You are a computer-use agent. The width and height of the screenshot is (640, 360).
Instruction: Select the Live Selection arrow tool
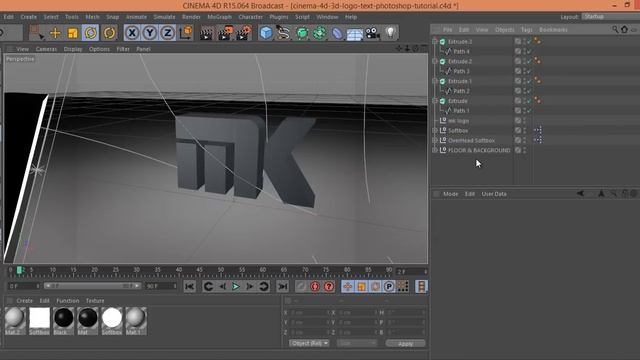[37, 33]
